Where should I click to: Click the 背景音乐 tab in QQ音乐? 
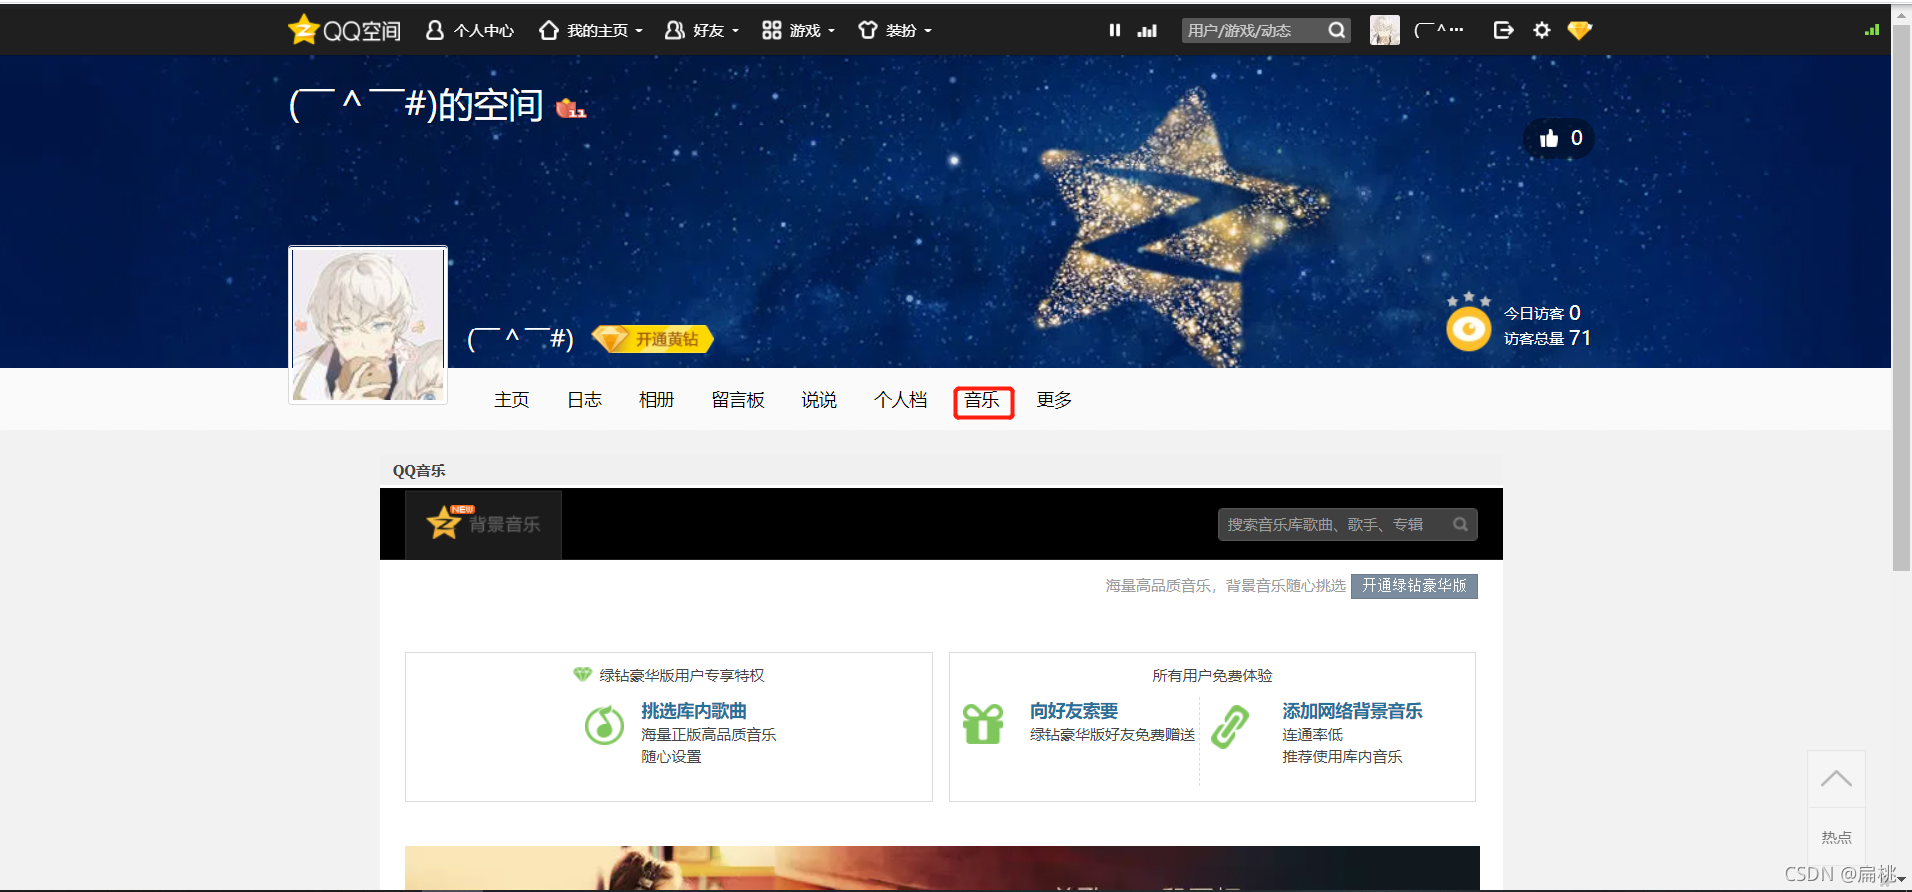coord(483,524)
